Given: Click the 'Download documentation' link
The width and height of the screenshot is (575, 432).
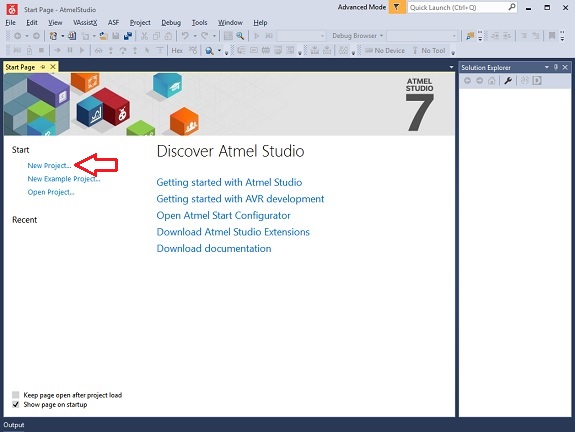Looking at the screenshot, I should pos(214,248).
